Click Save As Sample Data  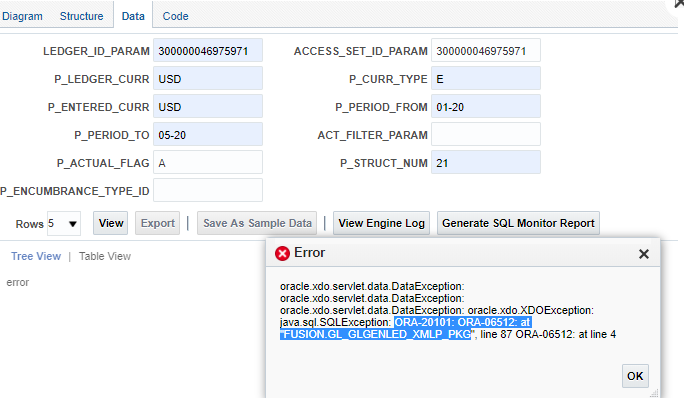(257, 223)
